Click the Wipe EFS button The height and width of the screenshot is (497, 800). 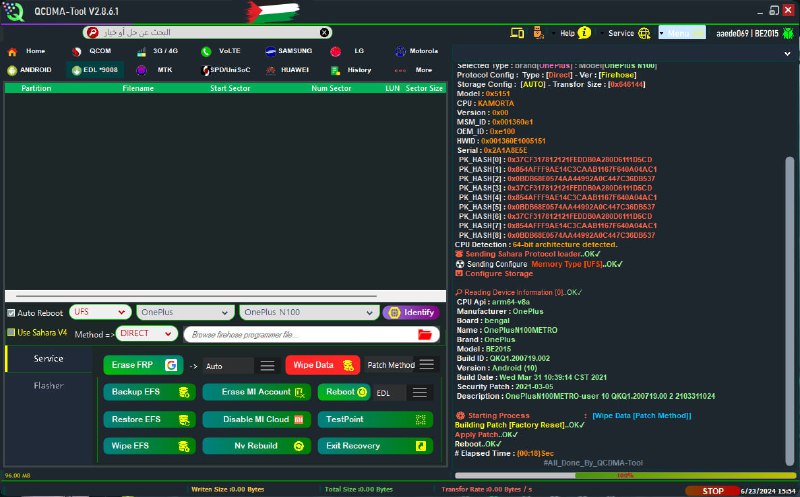(x=149, y=446)
